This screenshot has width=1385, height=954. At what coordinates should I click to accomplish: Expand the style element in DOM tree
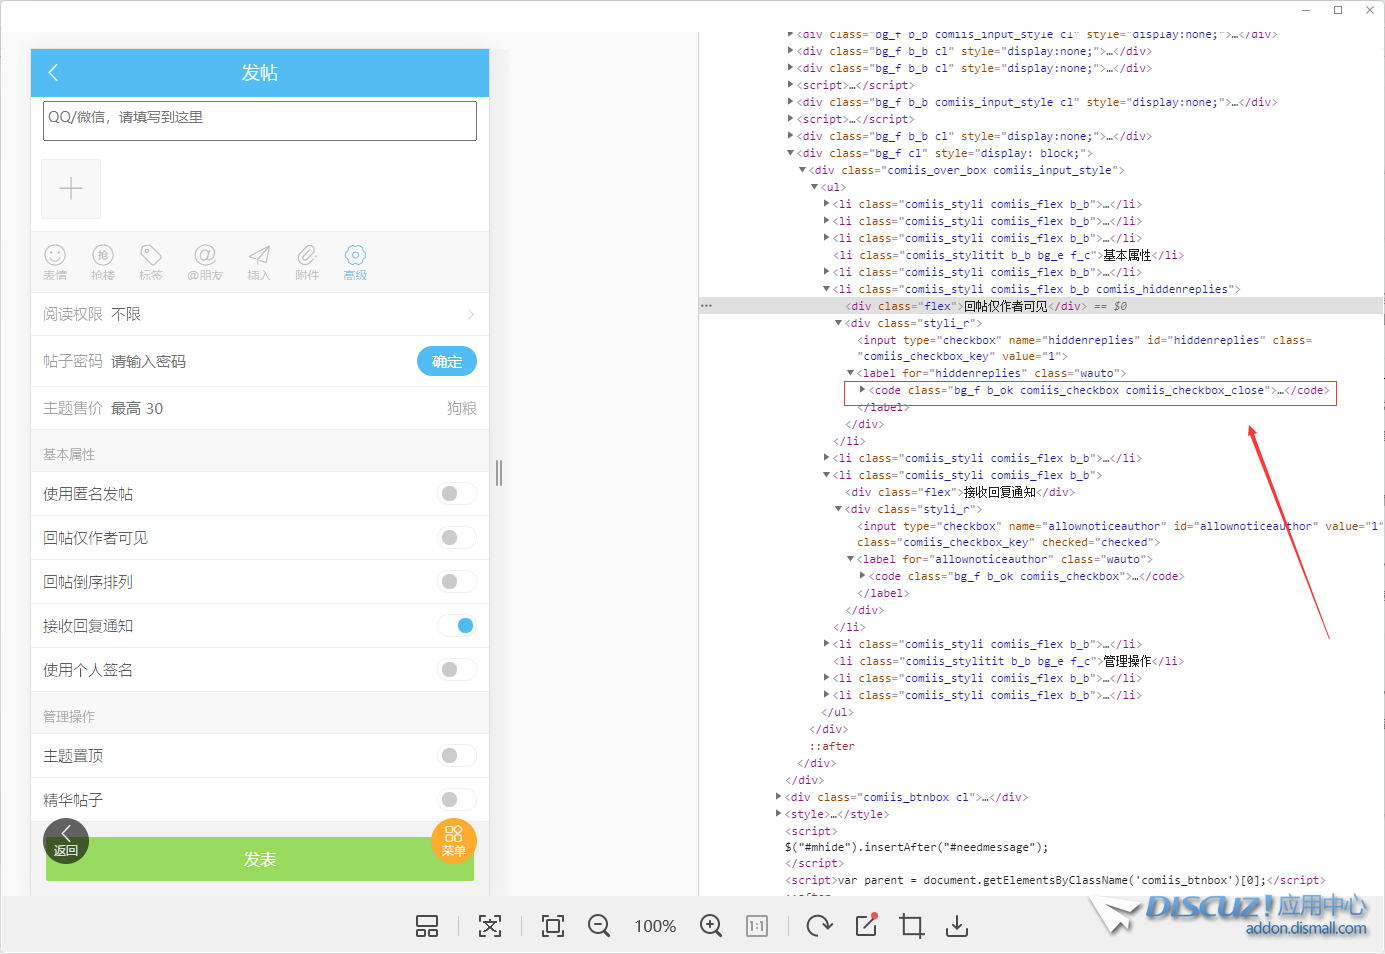[x=779, y=814]
